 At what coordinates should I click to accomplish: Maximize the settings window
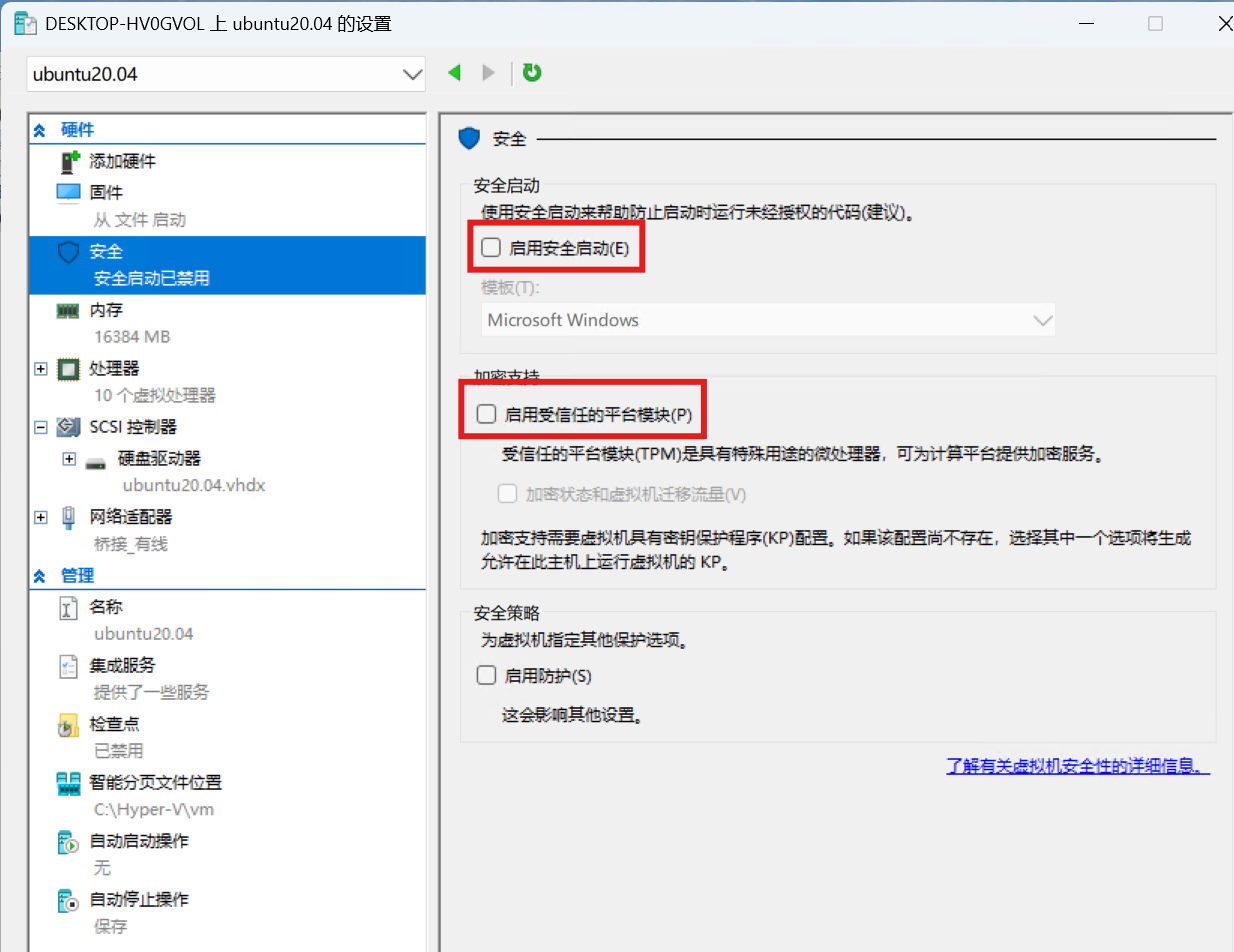click(x=1155, y=24)
